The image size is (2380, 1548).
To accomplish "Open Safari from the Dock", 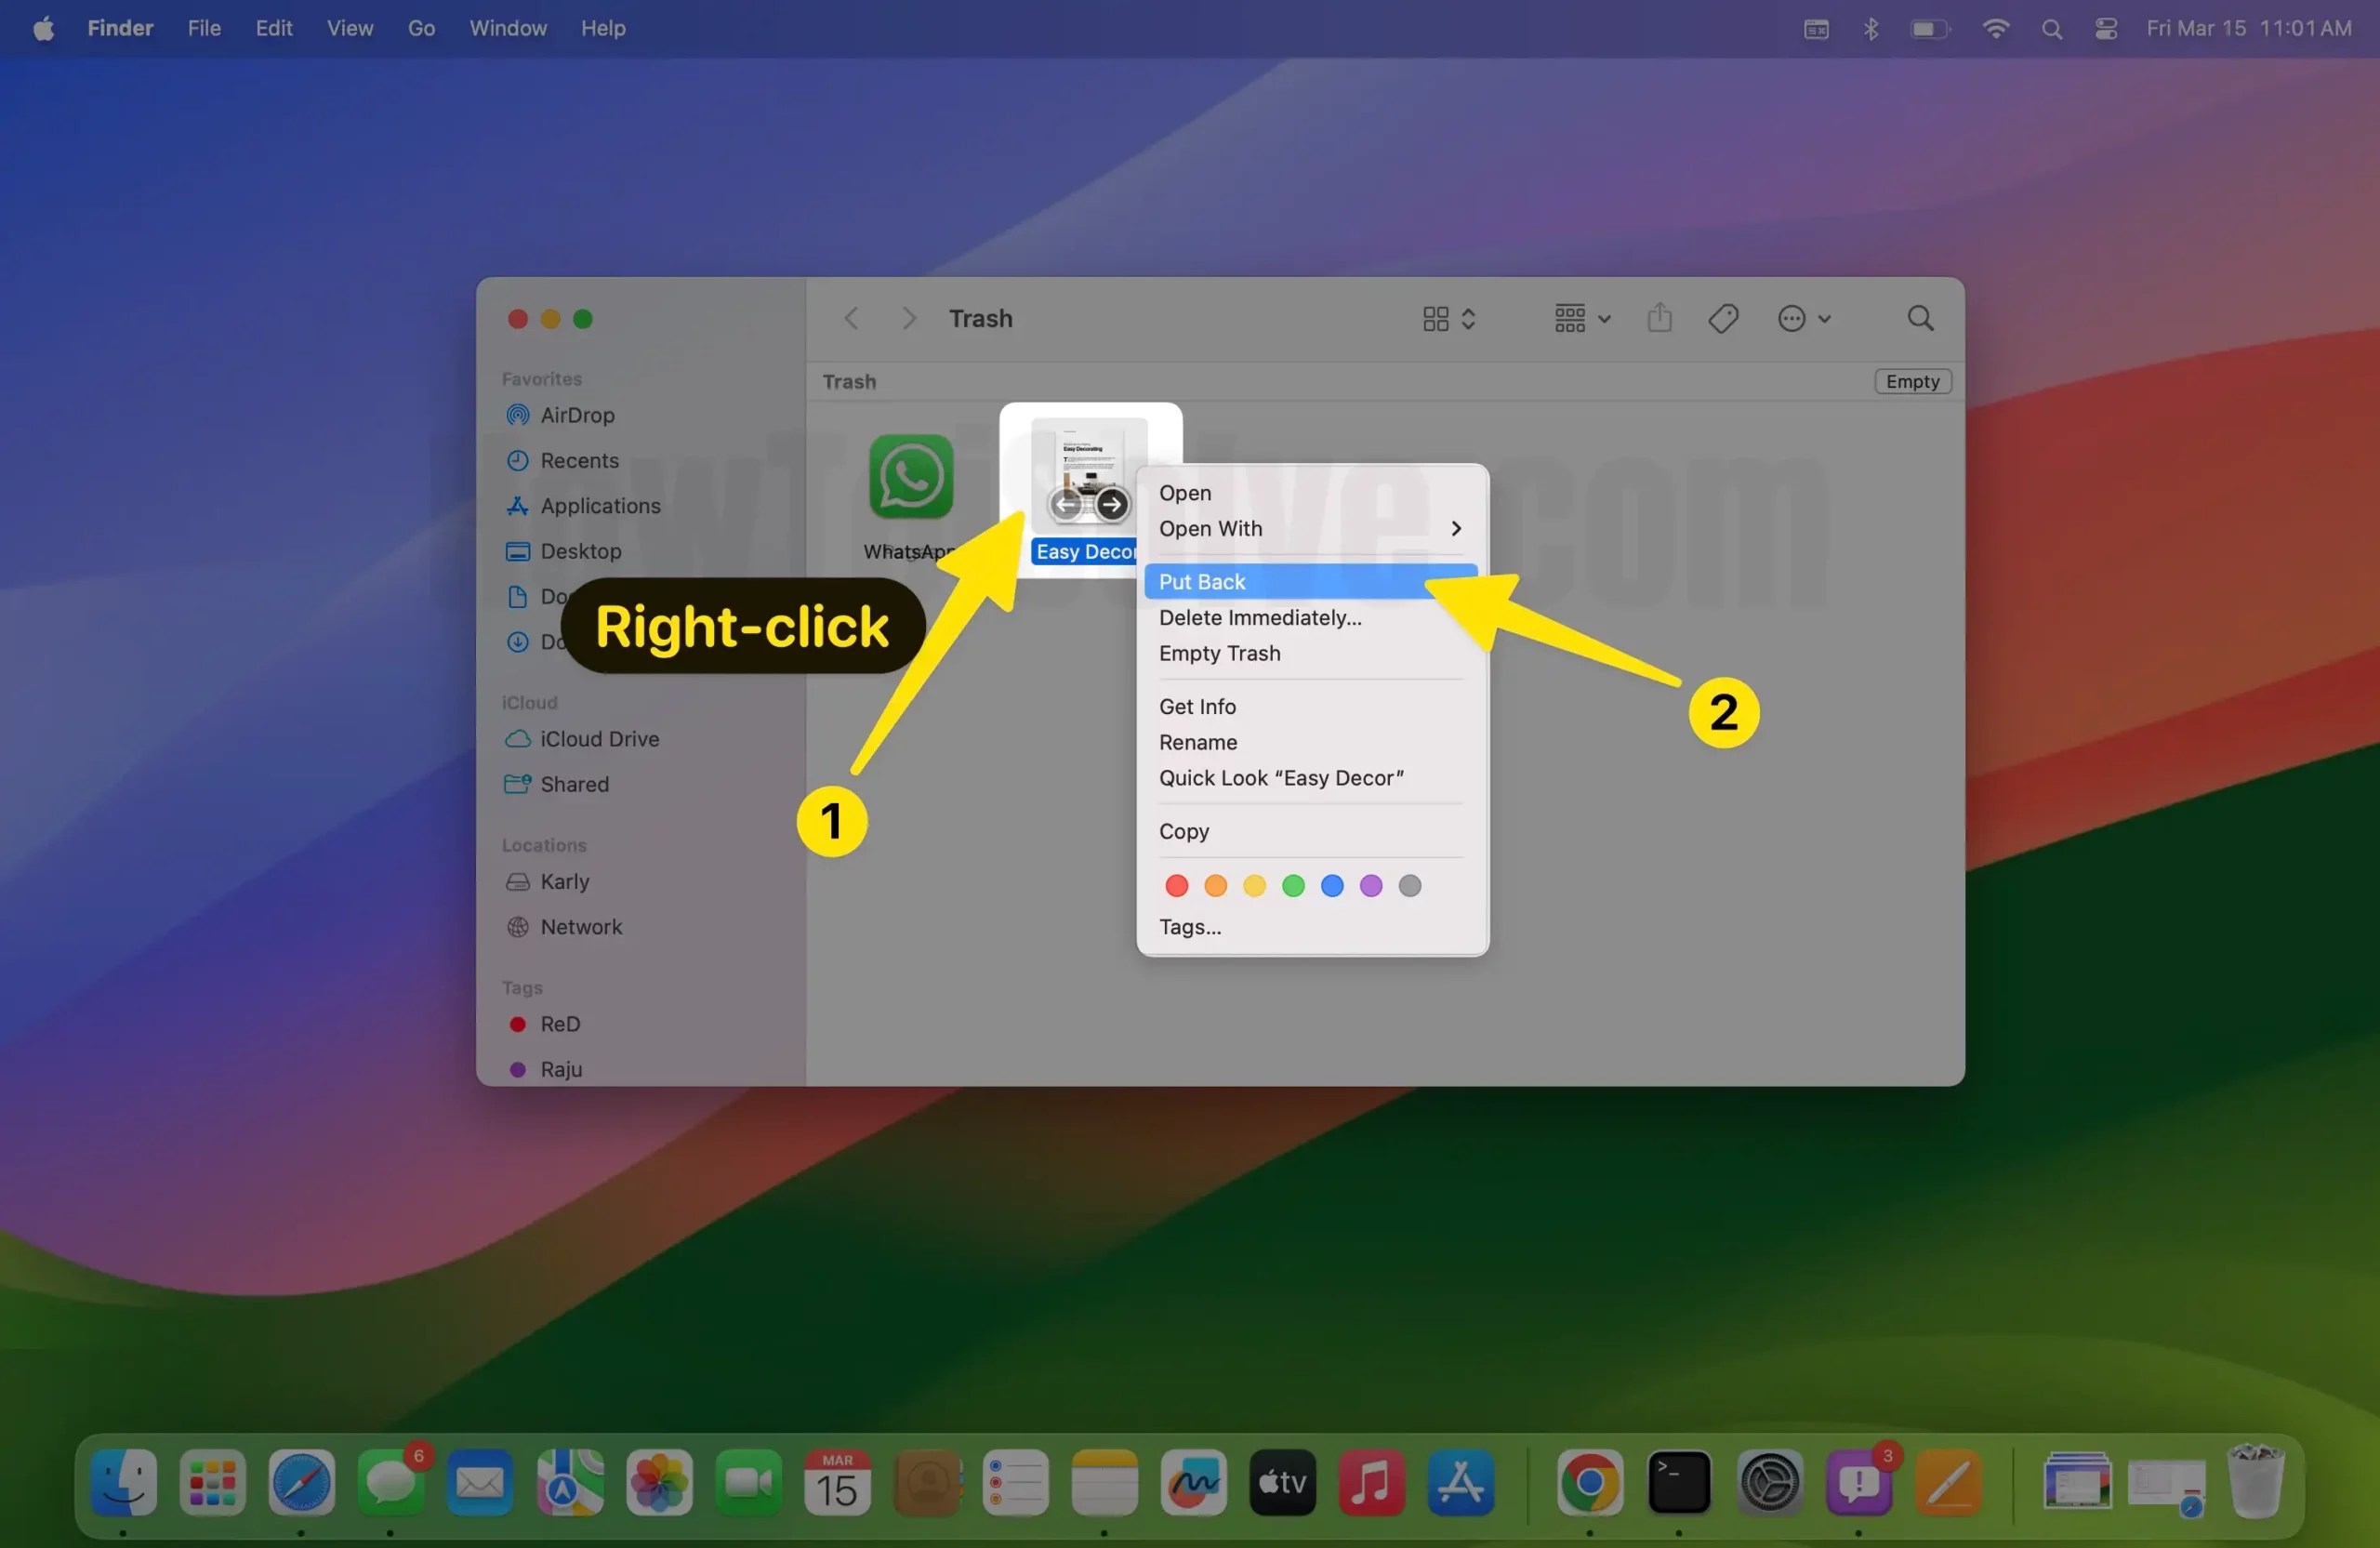I will click(x=301, y=1483).
